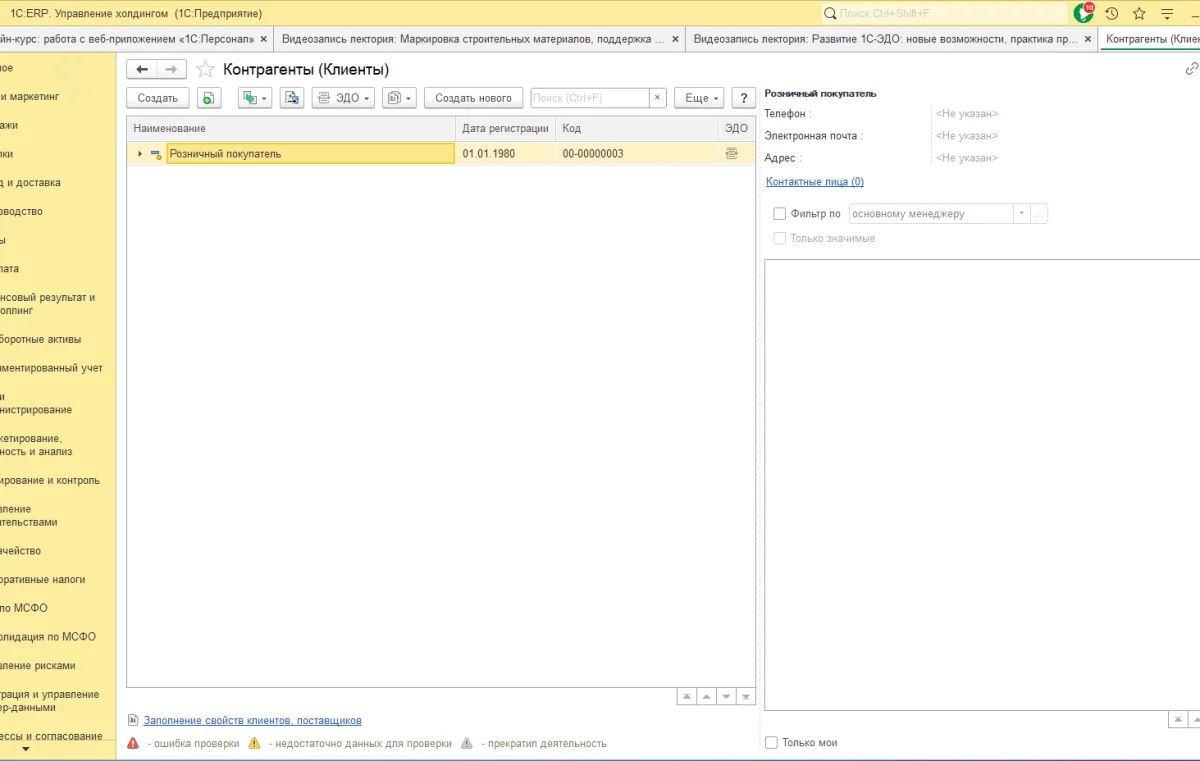Expand the Розничный покупатель row

pos(140,154)
